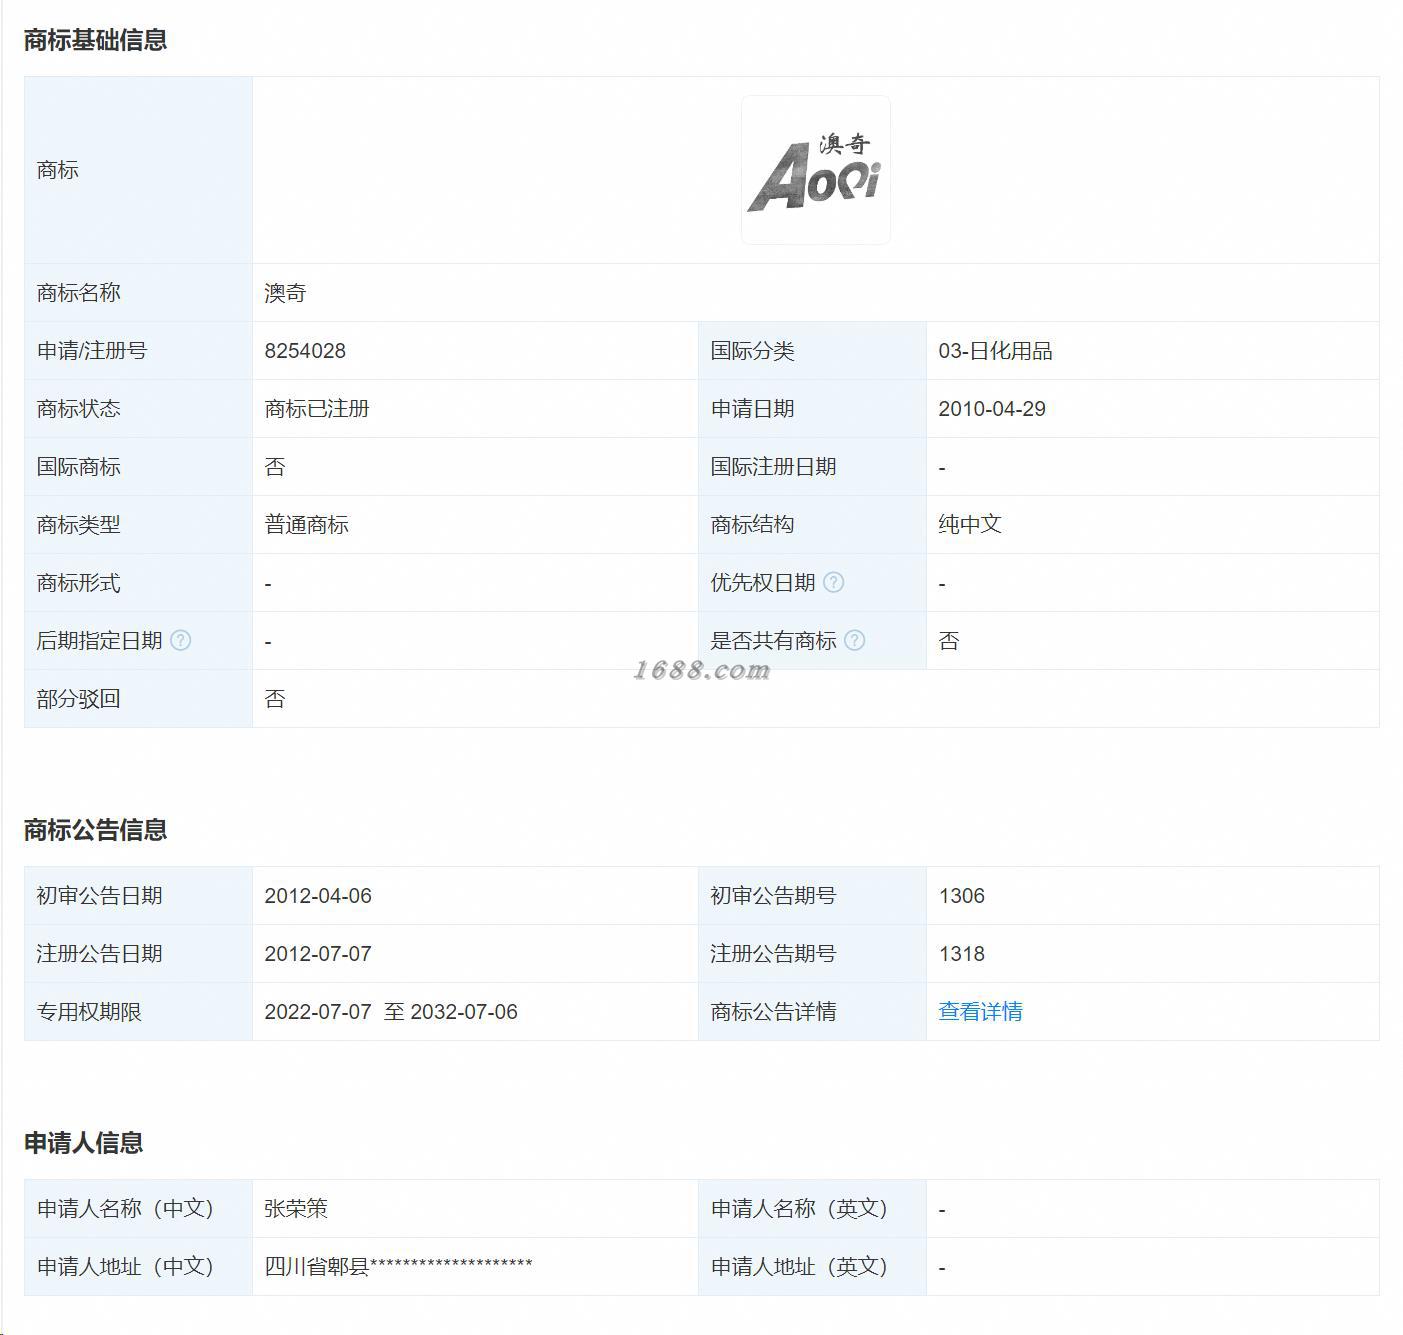Click the 申请/注册号 label cell
1403x1335 pixels.
(x=138, y=351)
